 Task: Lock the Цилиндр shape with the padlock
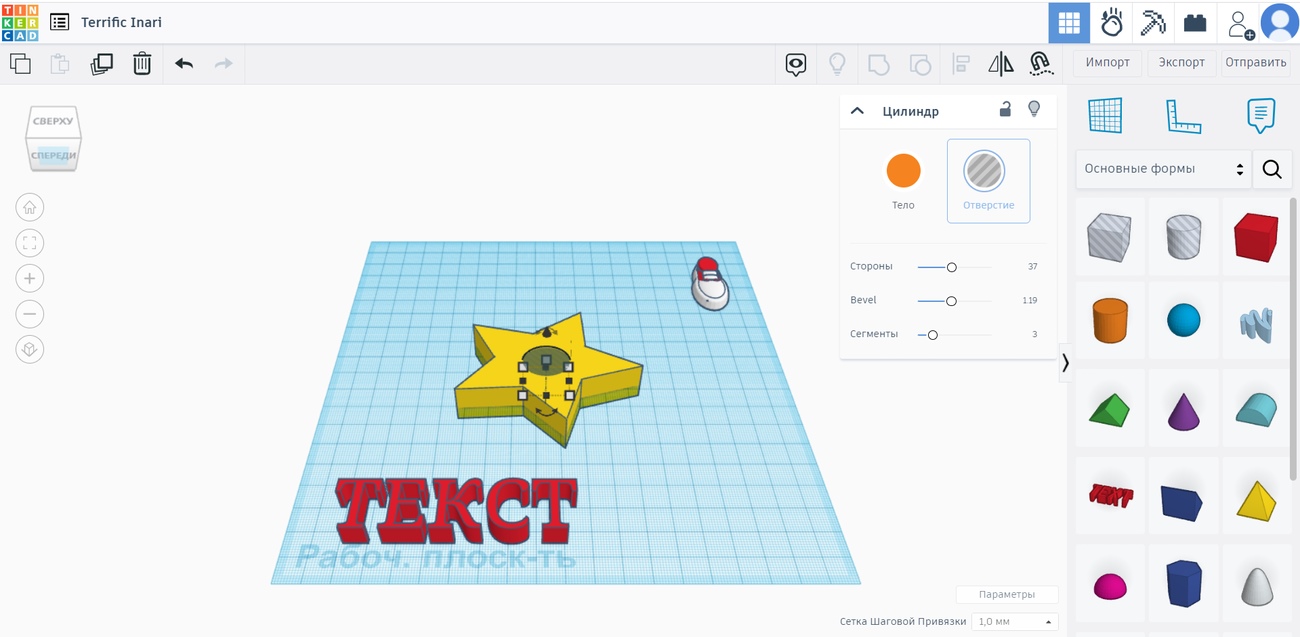pyautogui.click(x=1004, y=110)
